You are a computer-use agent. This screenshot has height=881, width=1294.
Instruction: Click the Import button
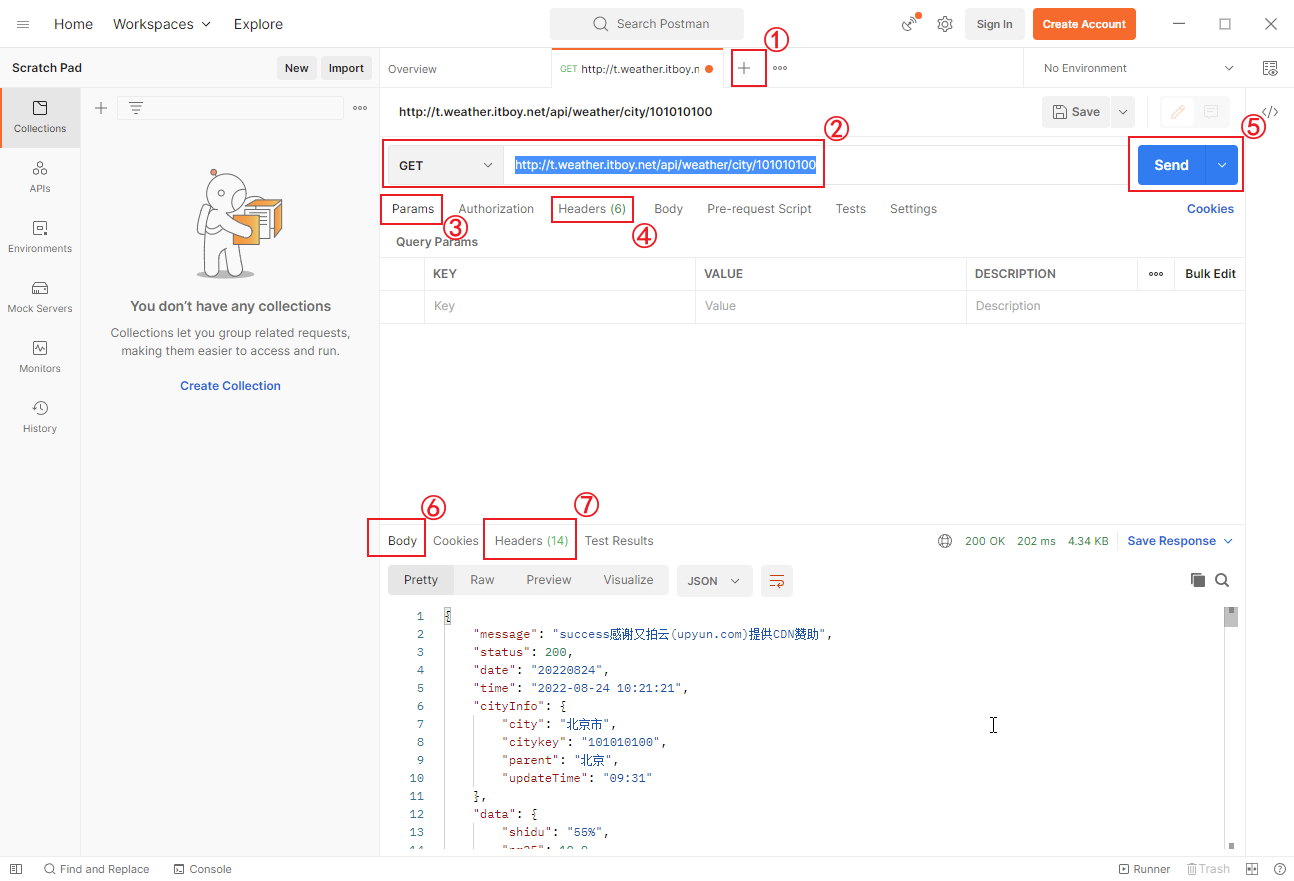point(346,68)
